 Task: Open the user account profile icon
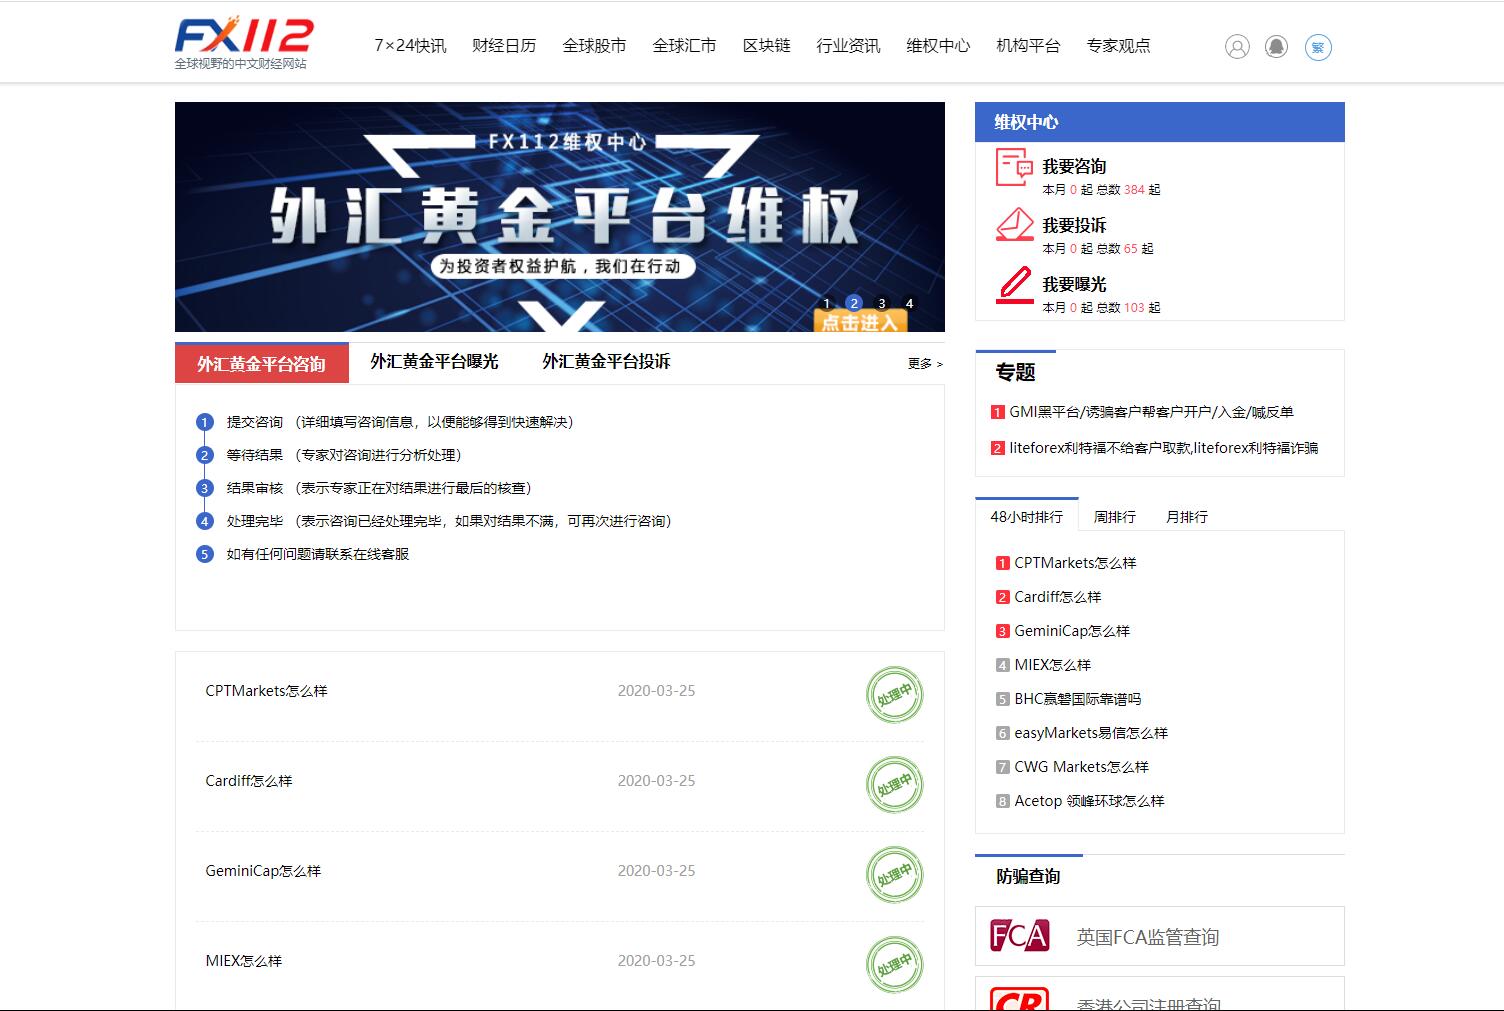click(x=1237, y=47)
